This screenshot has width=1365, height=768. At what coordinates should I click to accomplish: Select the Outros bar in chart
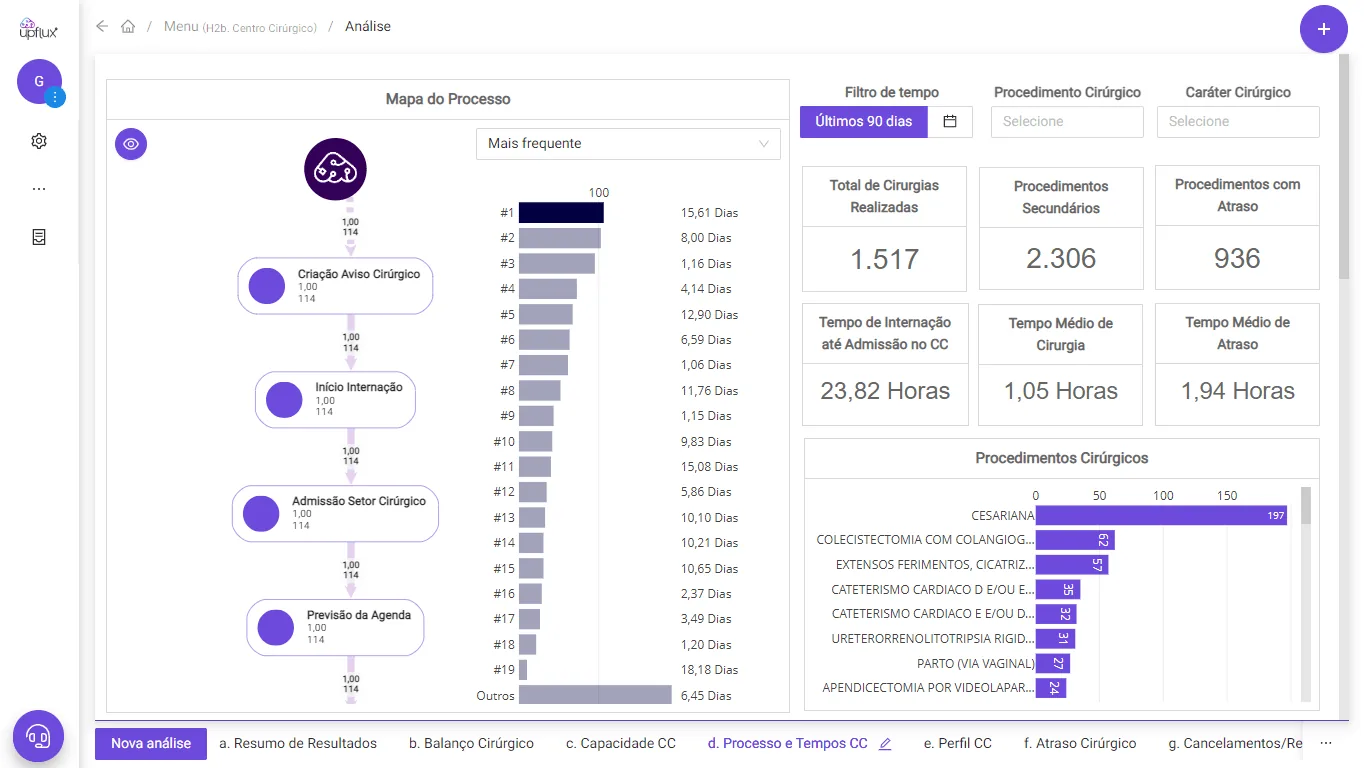pos(595,696)
